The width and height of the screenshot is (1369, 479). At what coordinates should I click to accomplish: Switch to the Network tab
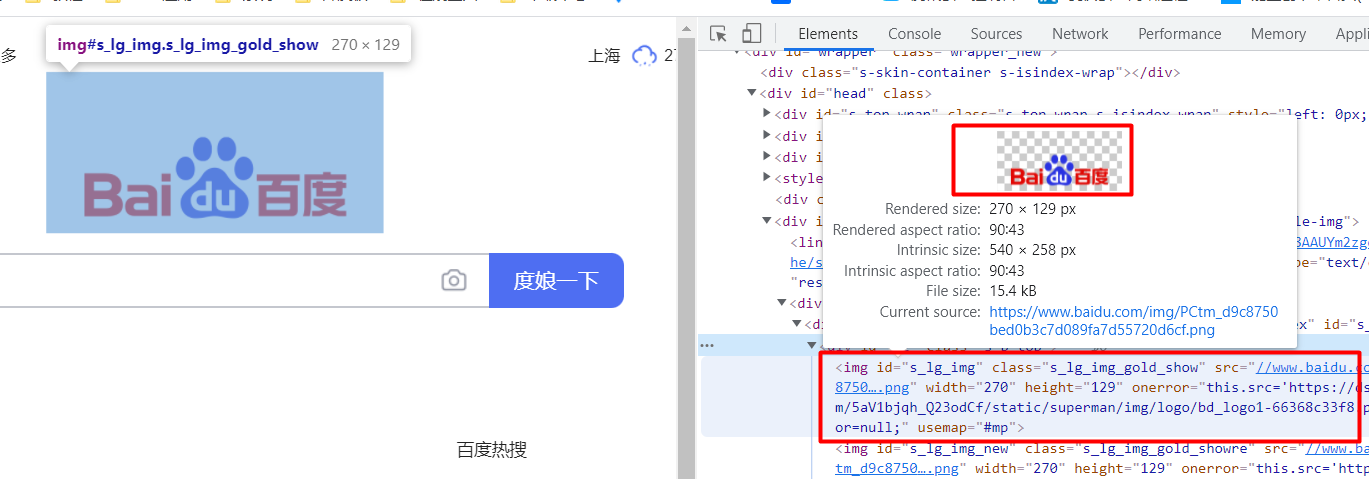pos(1080,33)
